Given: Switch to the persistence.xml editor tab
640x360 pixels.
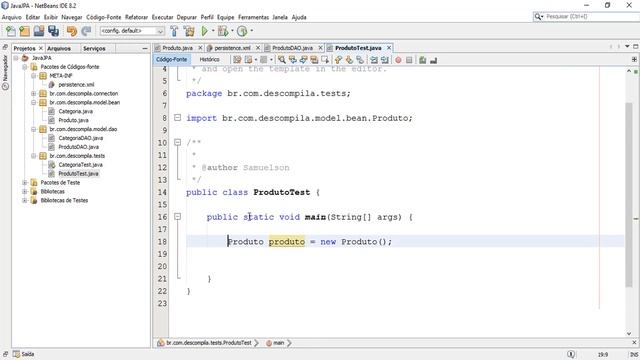Looking at the screenshot, I should point(232,48).
